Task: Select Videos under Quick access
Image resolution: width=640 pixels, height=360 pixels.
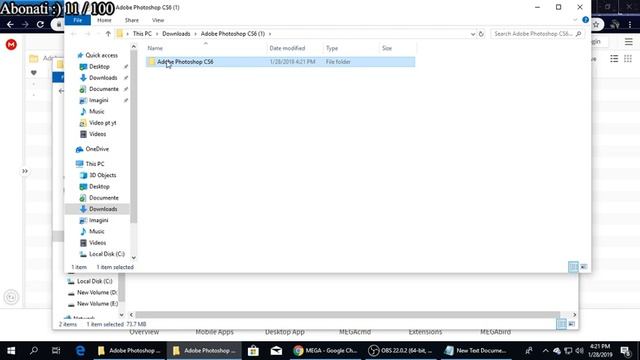Action: [x=98, y=134]
